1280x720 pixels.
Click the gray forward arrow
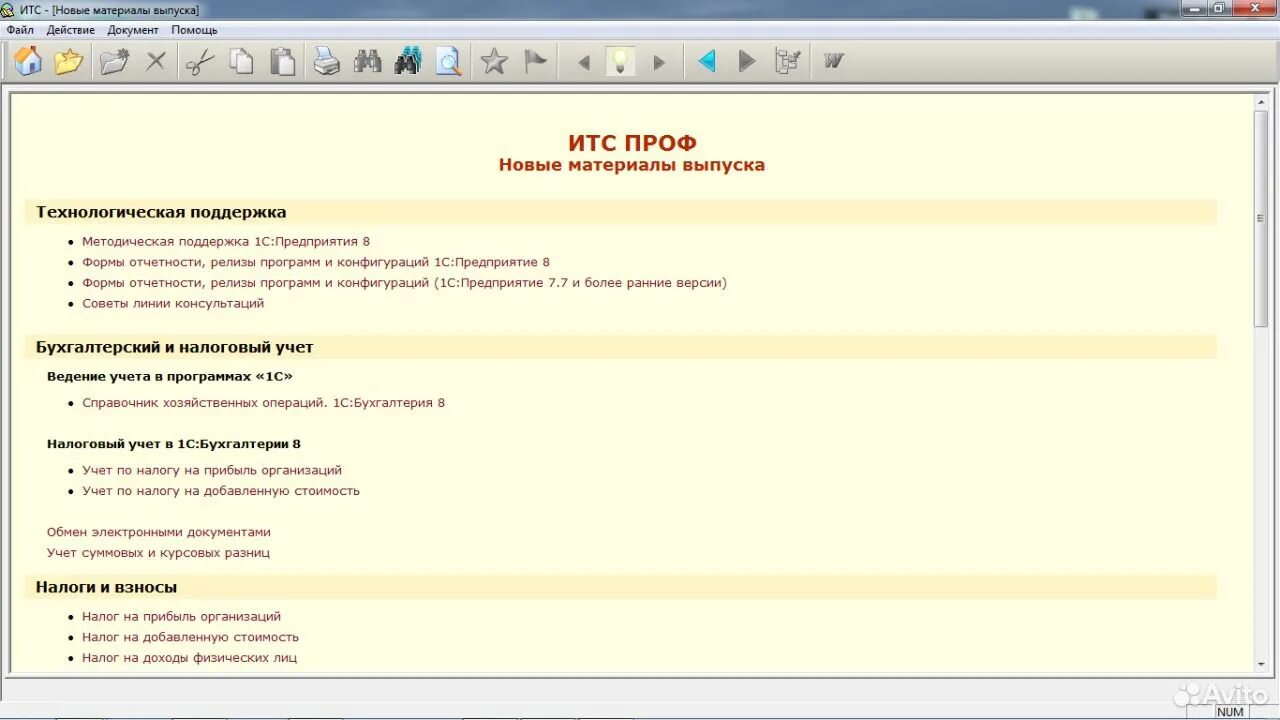pyautogui.click(x=746, y=62)
